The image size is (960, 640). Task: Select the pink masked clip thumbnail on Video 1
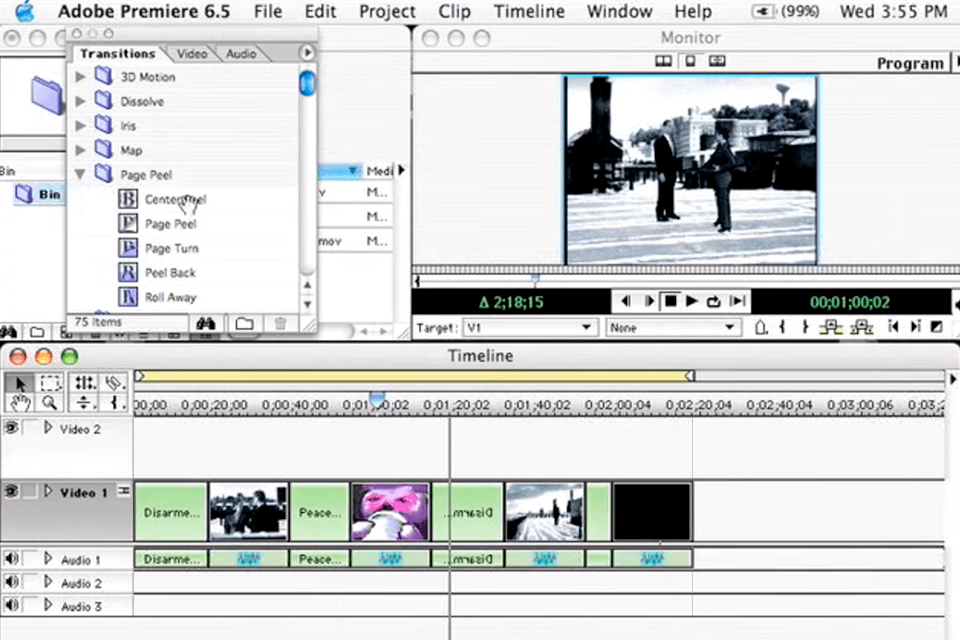click(x=390, y=511)
